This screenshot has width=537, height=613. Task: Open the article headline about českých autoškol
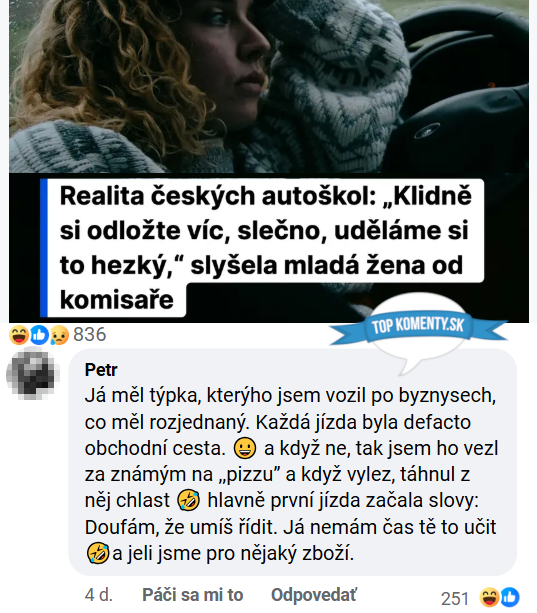point(266,247)
